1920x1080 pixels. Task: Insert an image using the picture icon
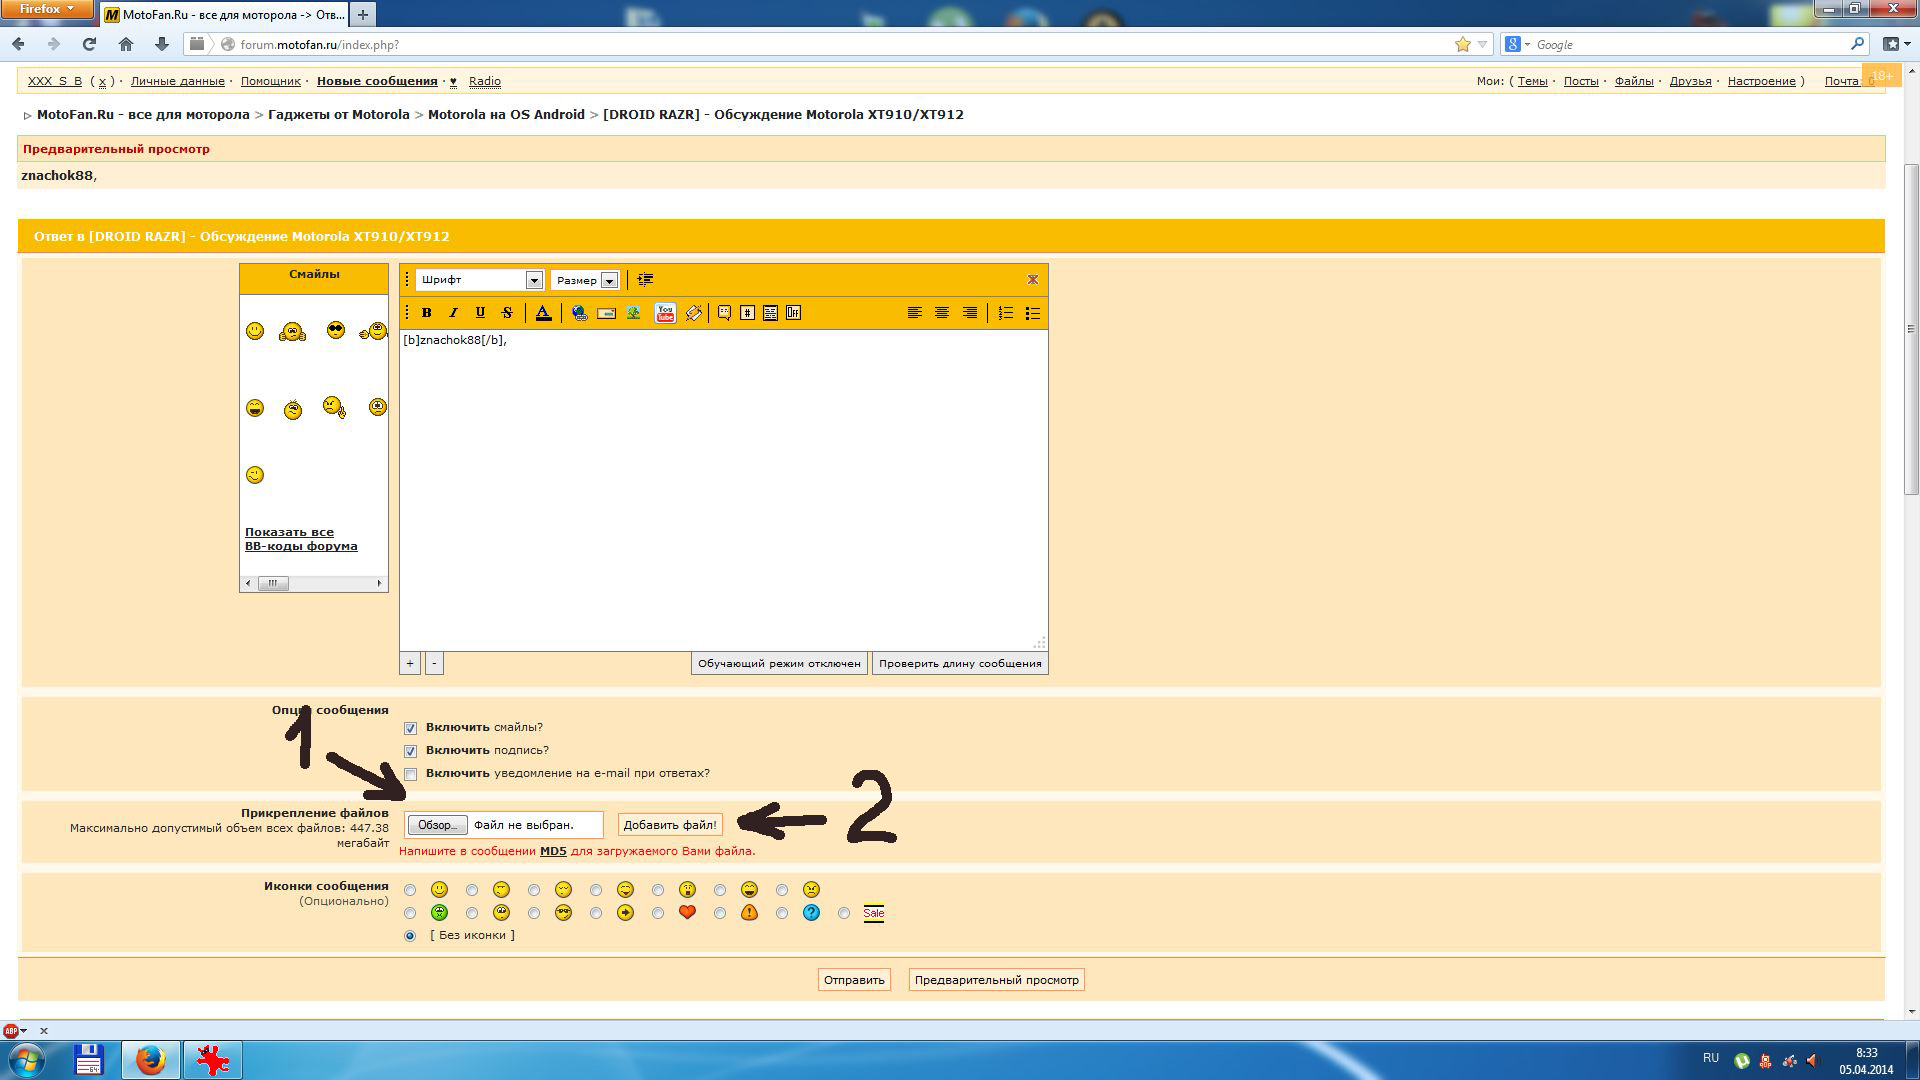(633, 313)
